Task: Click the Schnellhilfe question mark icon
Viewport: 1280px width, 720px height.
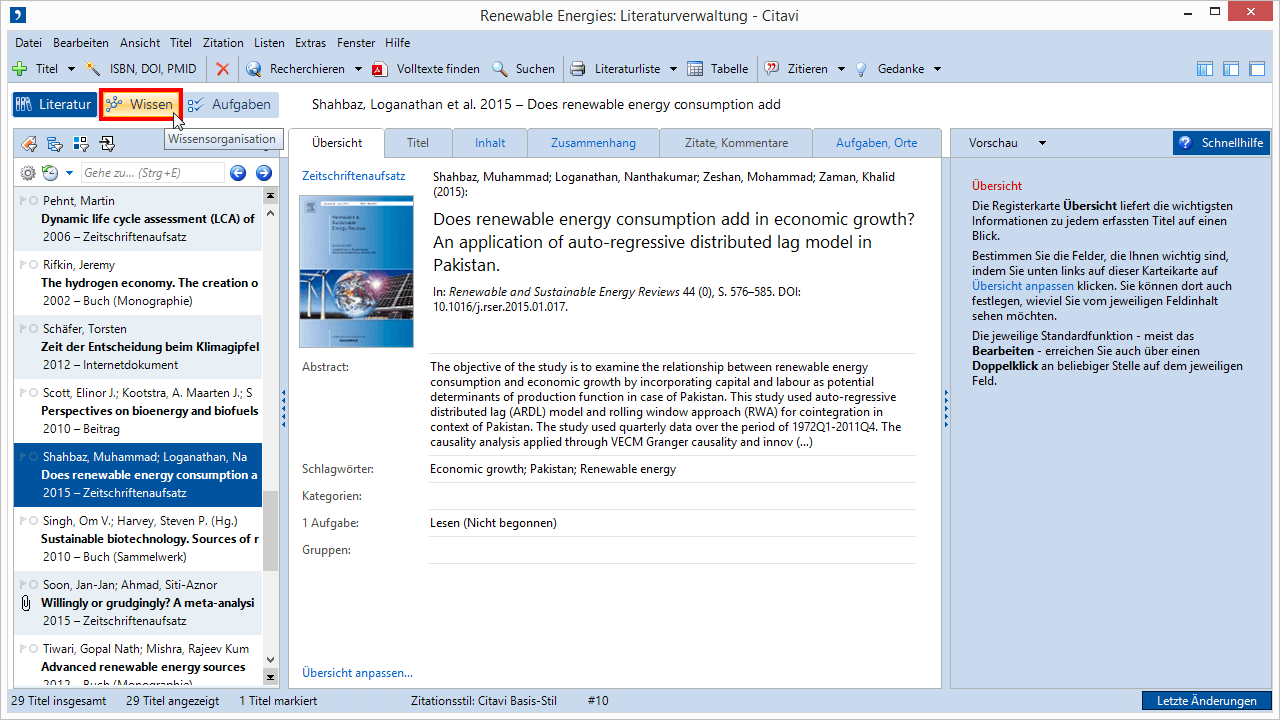Action: click(x=1186, y=143)
